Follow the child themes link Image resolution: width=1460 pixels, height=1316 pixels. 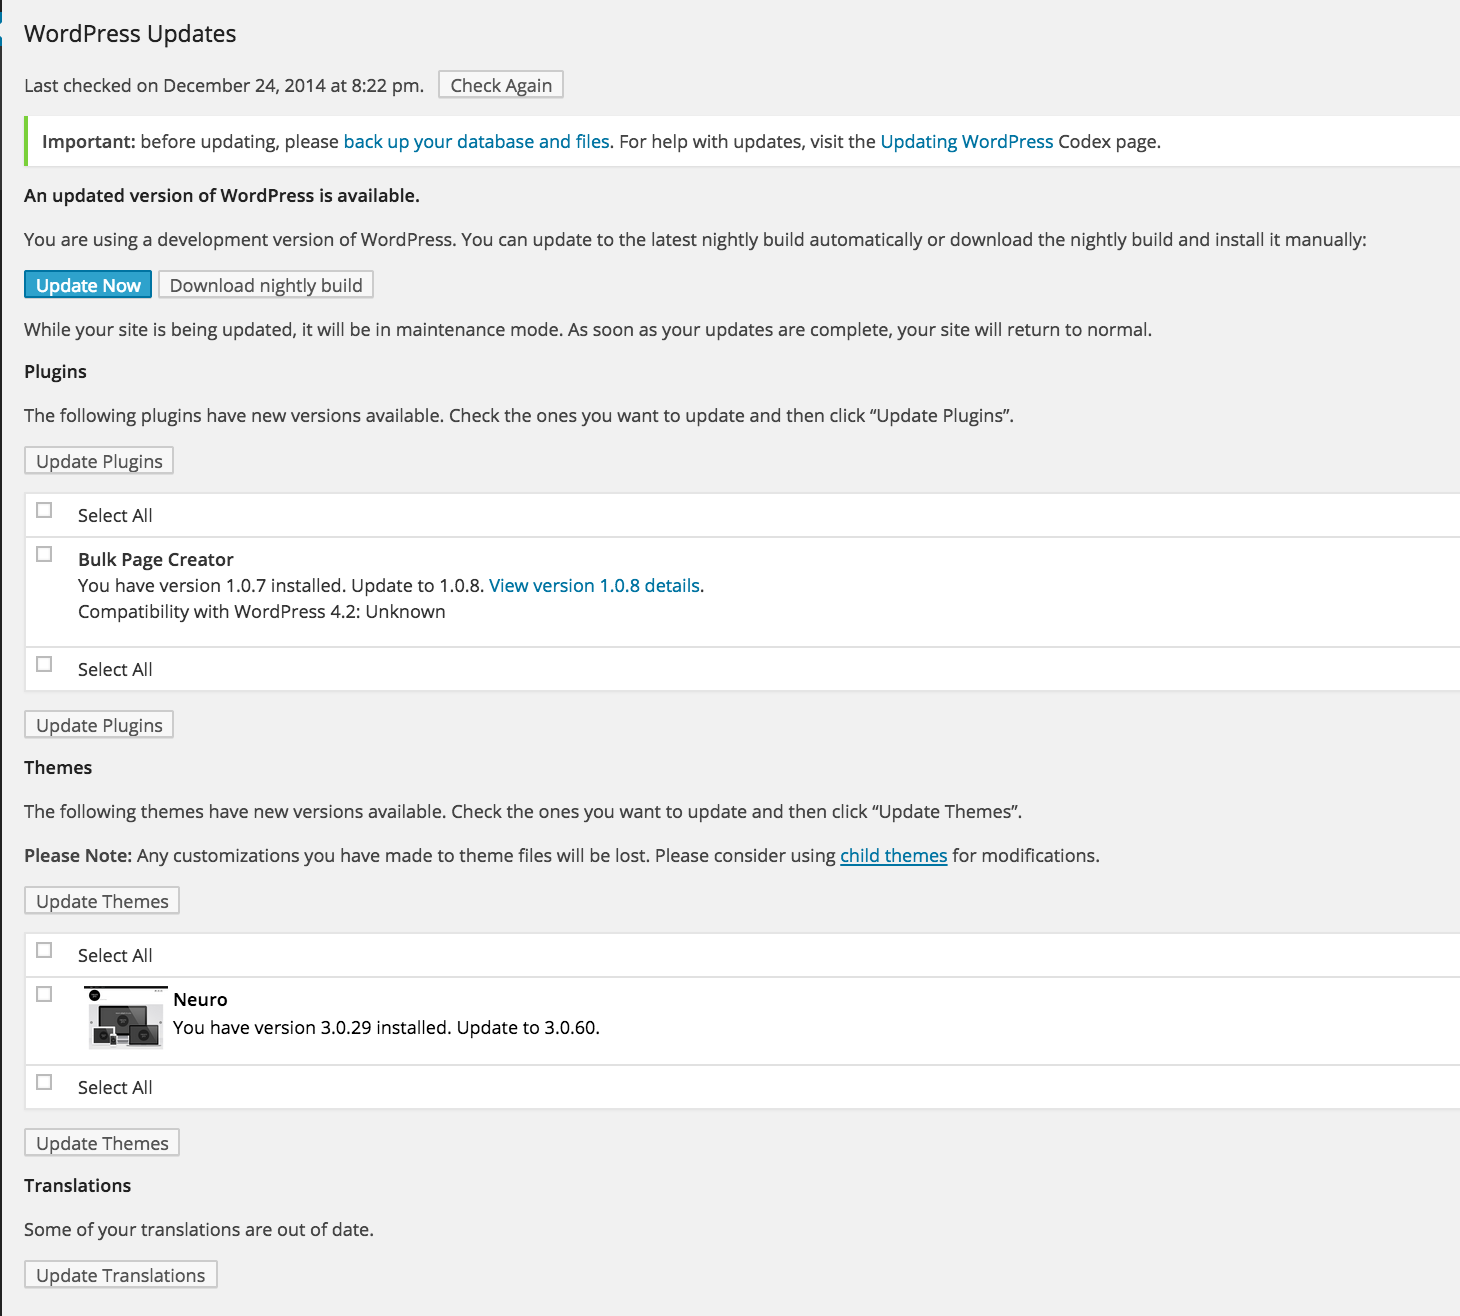coord(894,856)
